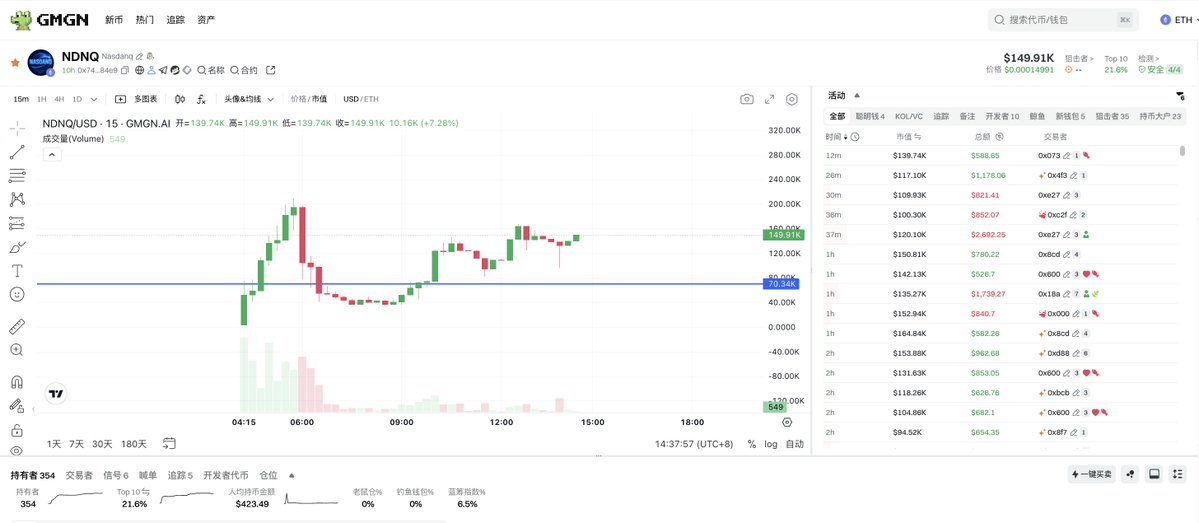The width and height of the screenshot is (1199, 523).
Task: Open the 热门 menu item
Action: coord(145,20)
